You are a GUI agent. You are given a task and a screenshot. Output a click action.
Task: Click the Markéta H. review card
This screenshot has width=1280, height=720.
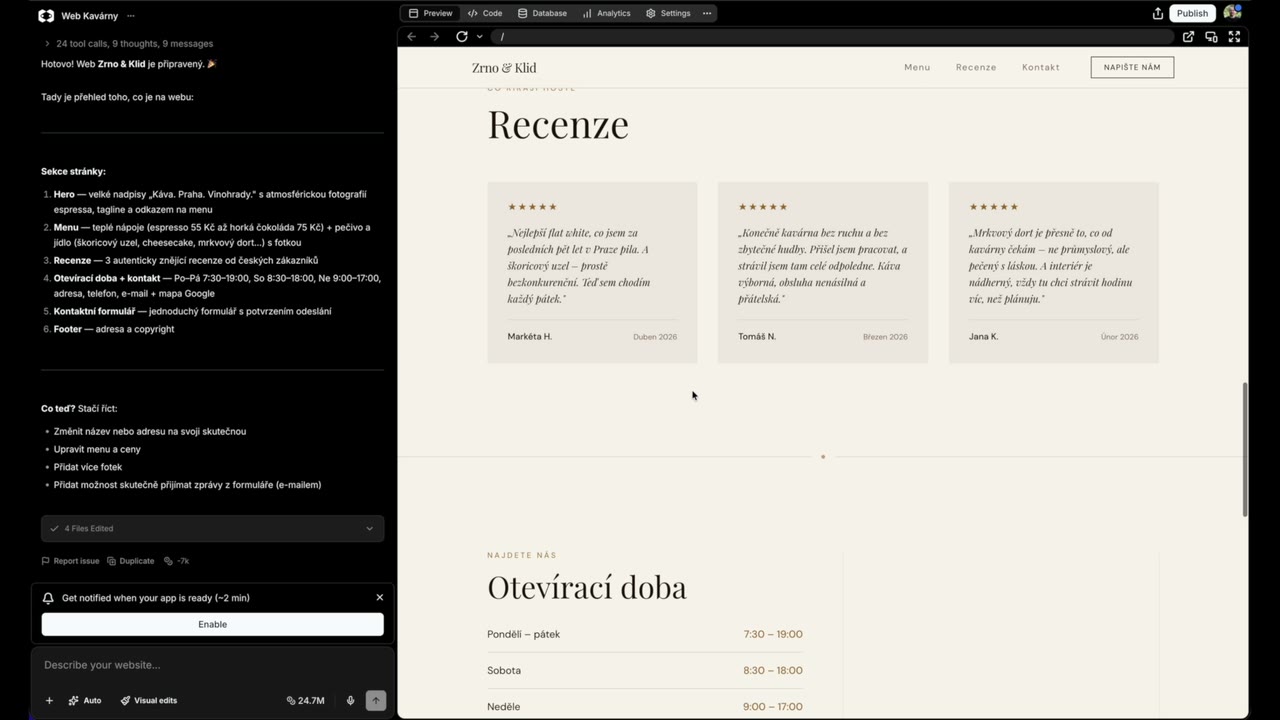point(592,272)
